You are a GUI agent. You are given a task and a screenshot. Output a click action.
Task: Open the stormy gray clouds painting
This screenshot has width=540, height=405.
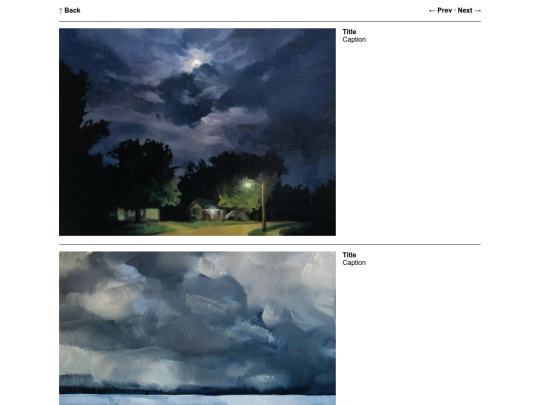coord(197,328)
